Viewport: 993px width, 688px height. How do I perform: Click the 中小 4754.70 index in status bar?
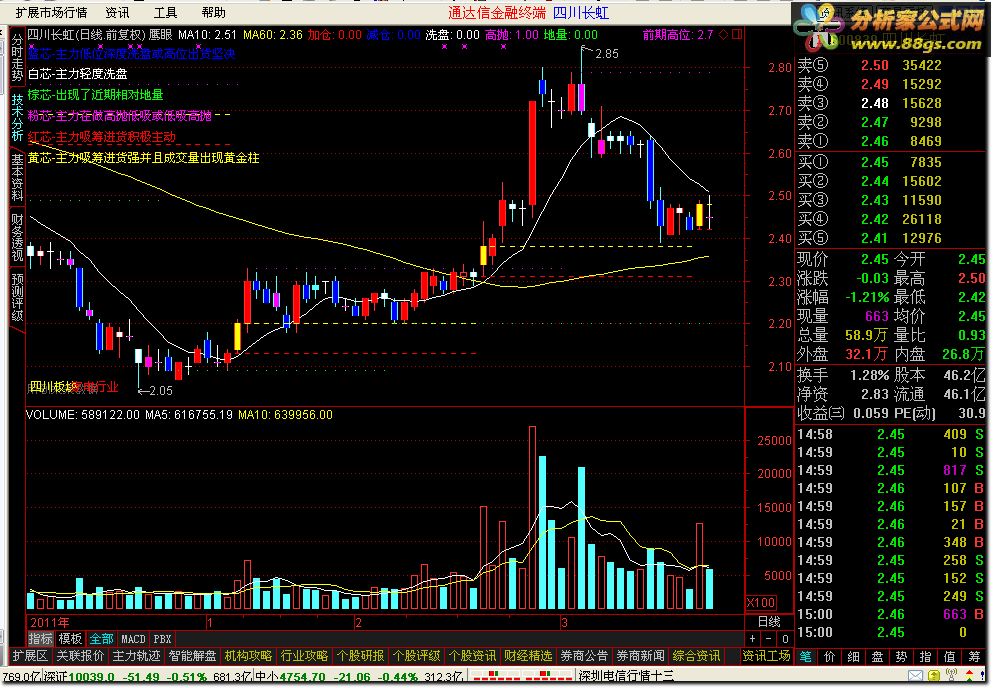coord(289,677)
